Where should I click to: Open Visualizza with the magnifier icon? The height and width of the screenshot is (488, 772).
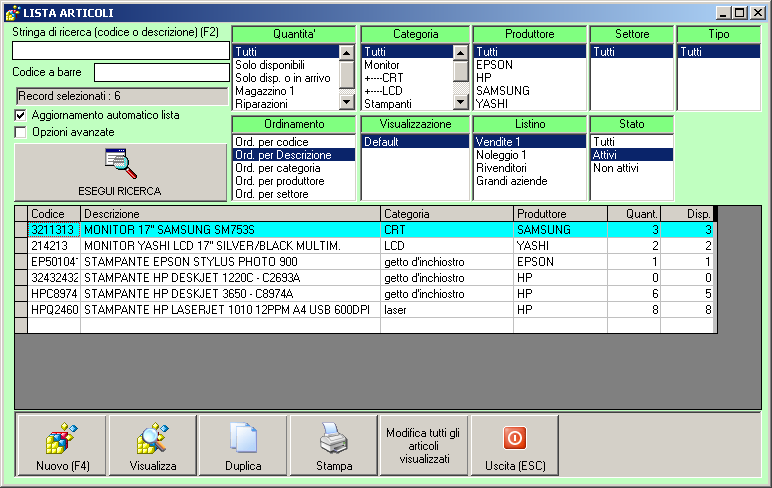pos(152,440)
